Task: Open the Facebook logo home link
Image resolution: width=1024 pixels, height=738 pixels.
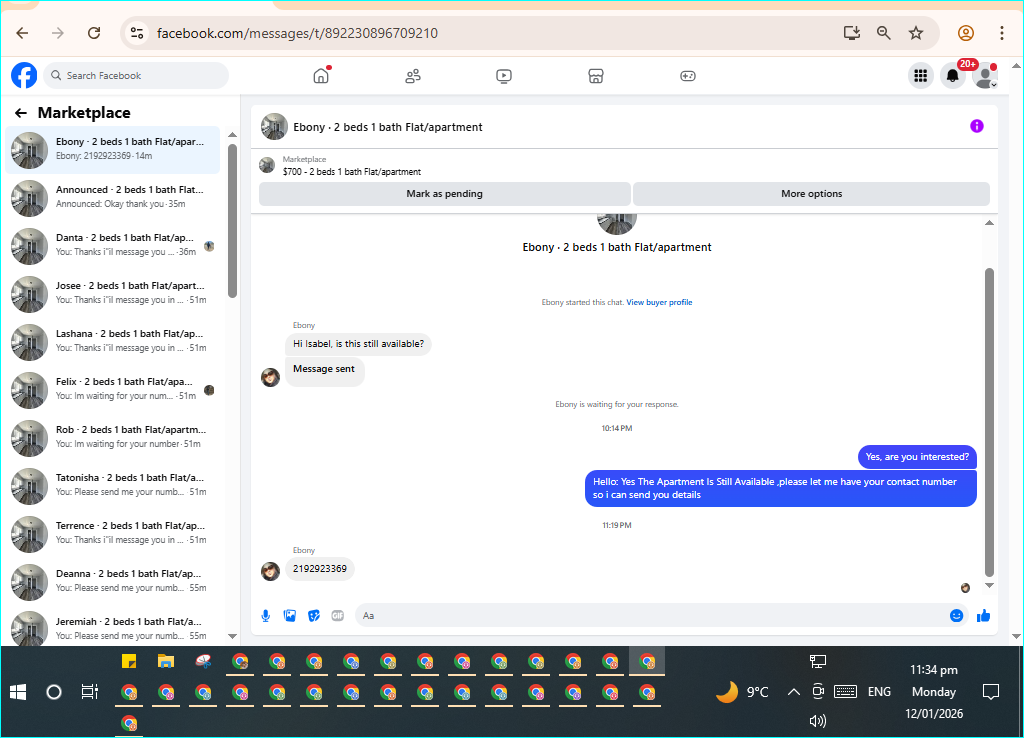Action: point(24,76)
